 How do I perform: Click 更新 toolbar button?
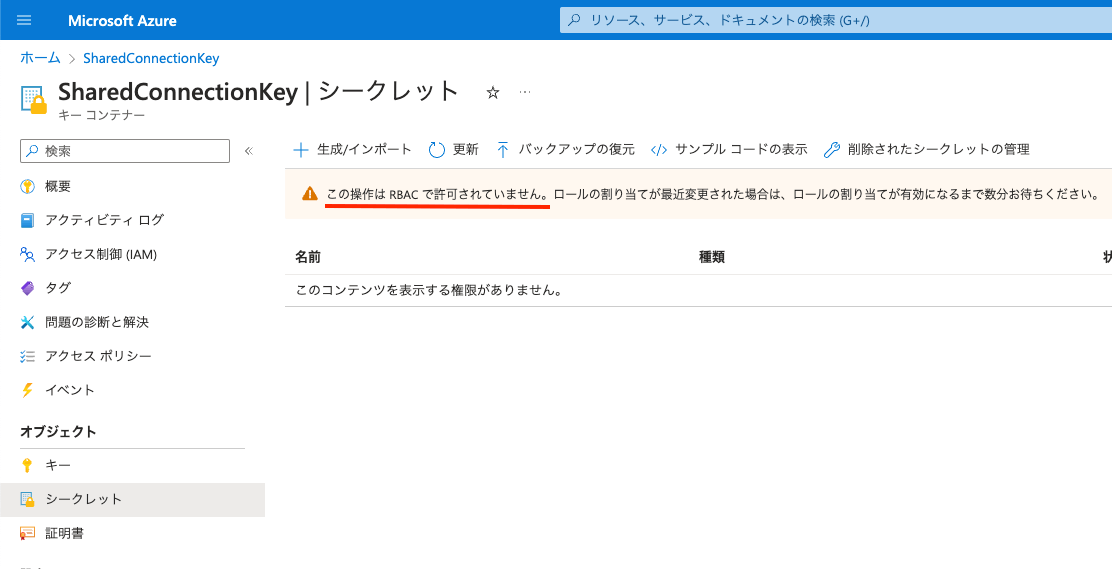coord(454,150)
